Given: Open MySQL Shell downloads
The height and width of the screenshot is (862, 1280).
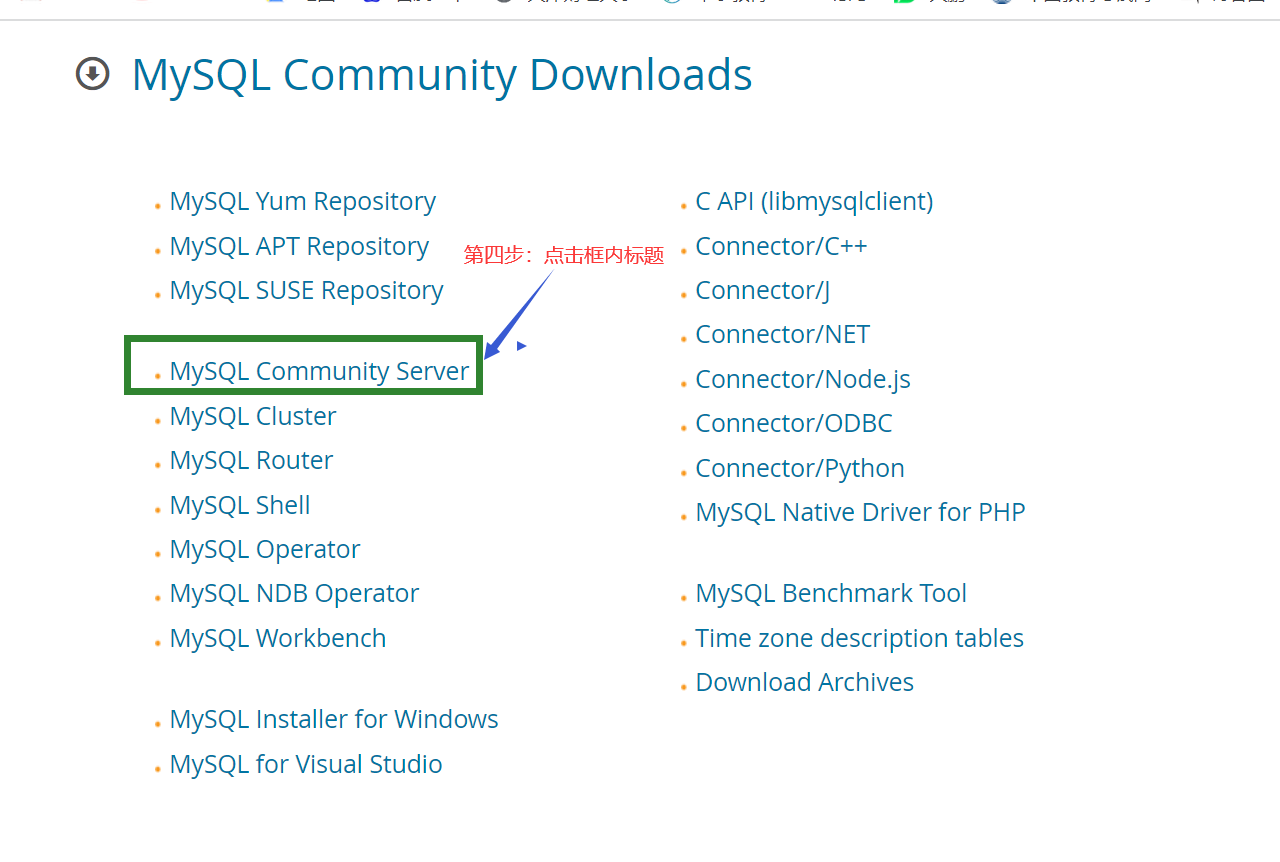Looking at the screenshot, I should [x=240, y=505].
